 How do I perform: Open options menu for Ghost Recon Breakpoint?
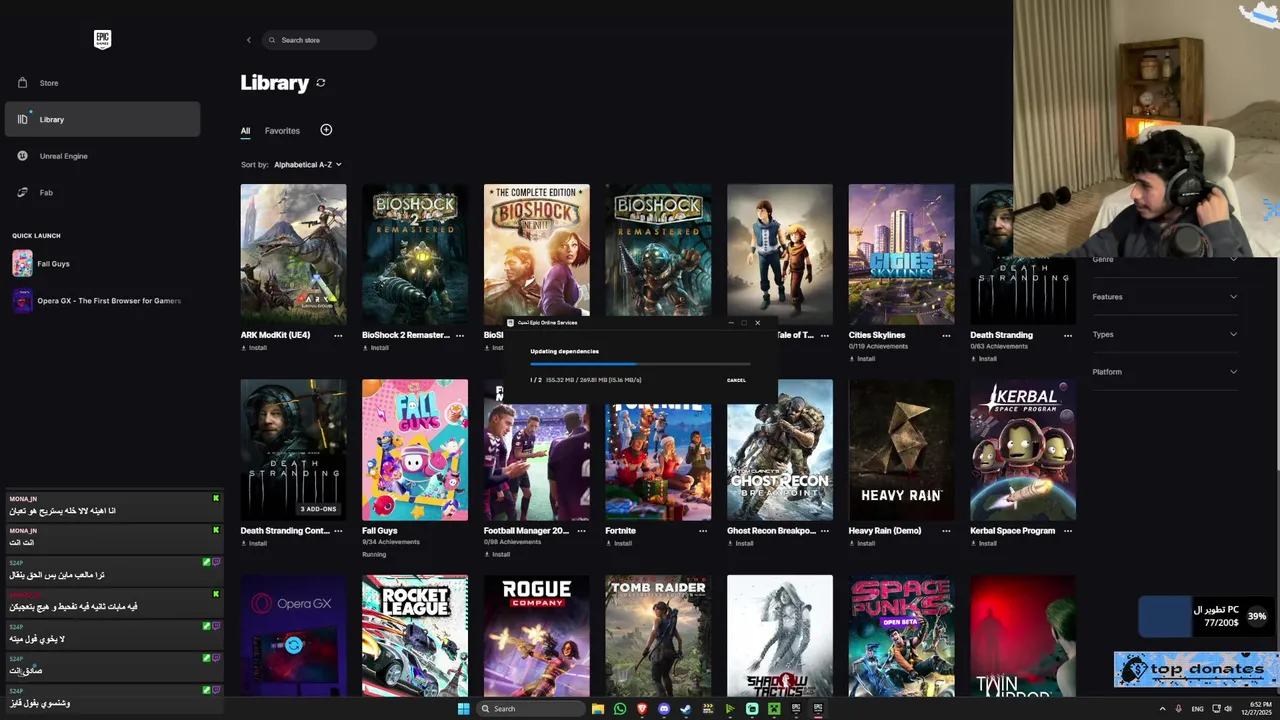coord(825,531)
